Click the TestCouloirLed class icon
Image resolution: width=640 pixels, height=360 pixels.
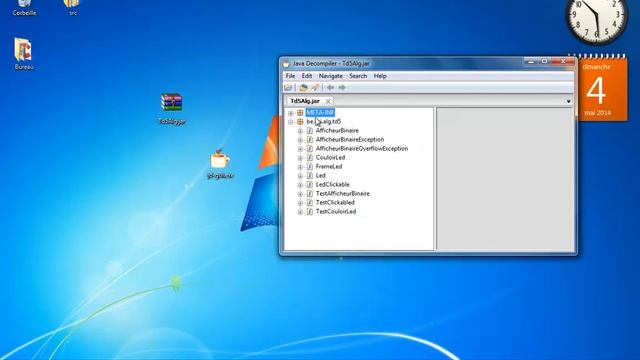[x=310, y=211]
